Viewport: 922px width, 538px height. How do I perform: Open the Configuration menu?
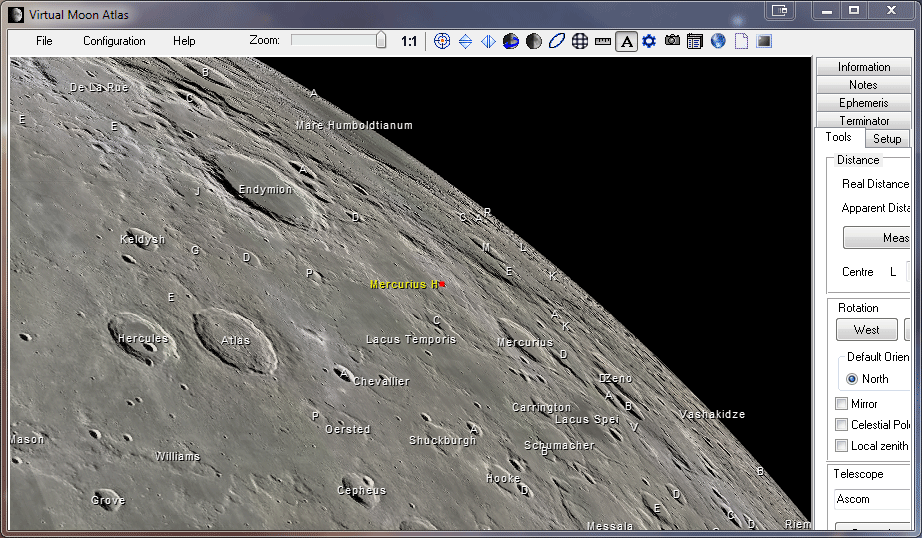(114, 41)
